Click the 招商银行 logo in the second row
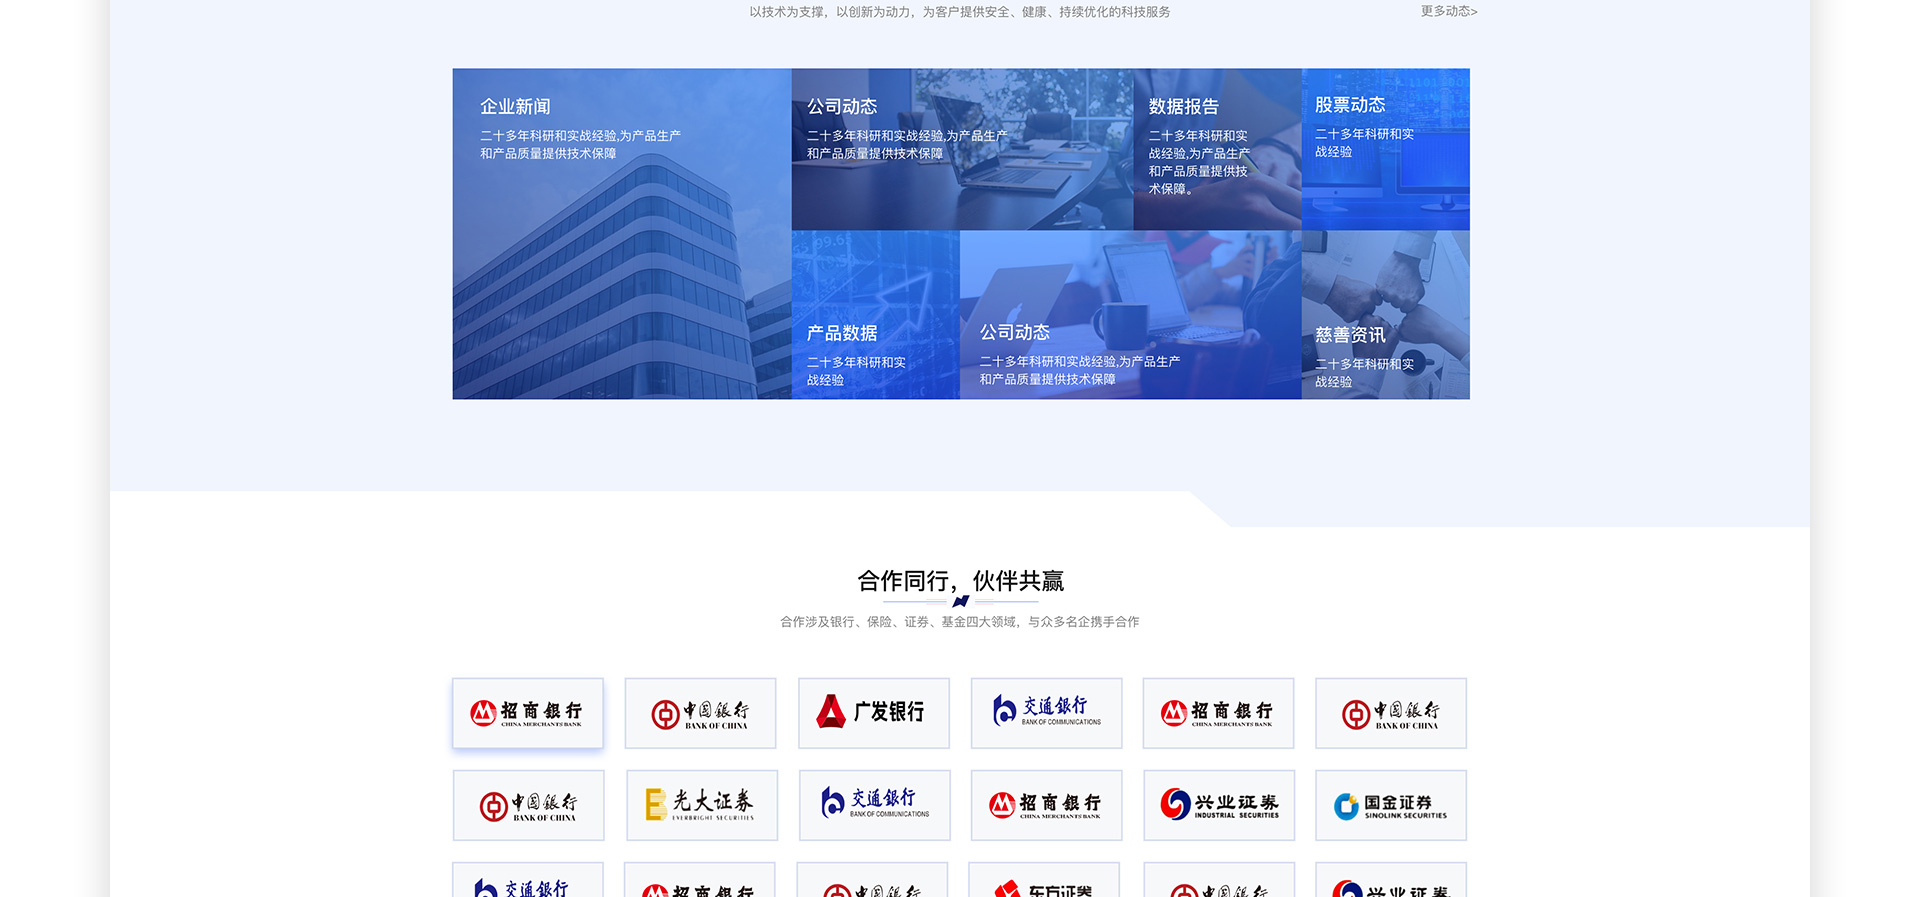 click(x=1046, y=805)
